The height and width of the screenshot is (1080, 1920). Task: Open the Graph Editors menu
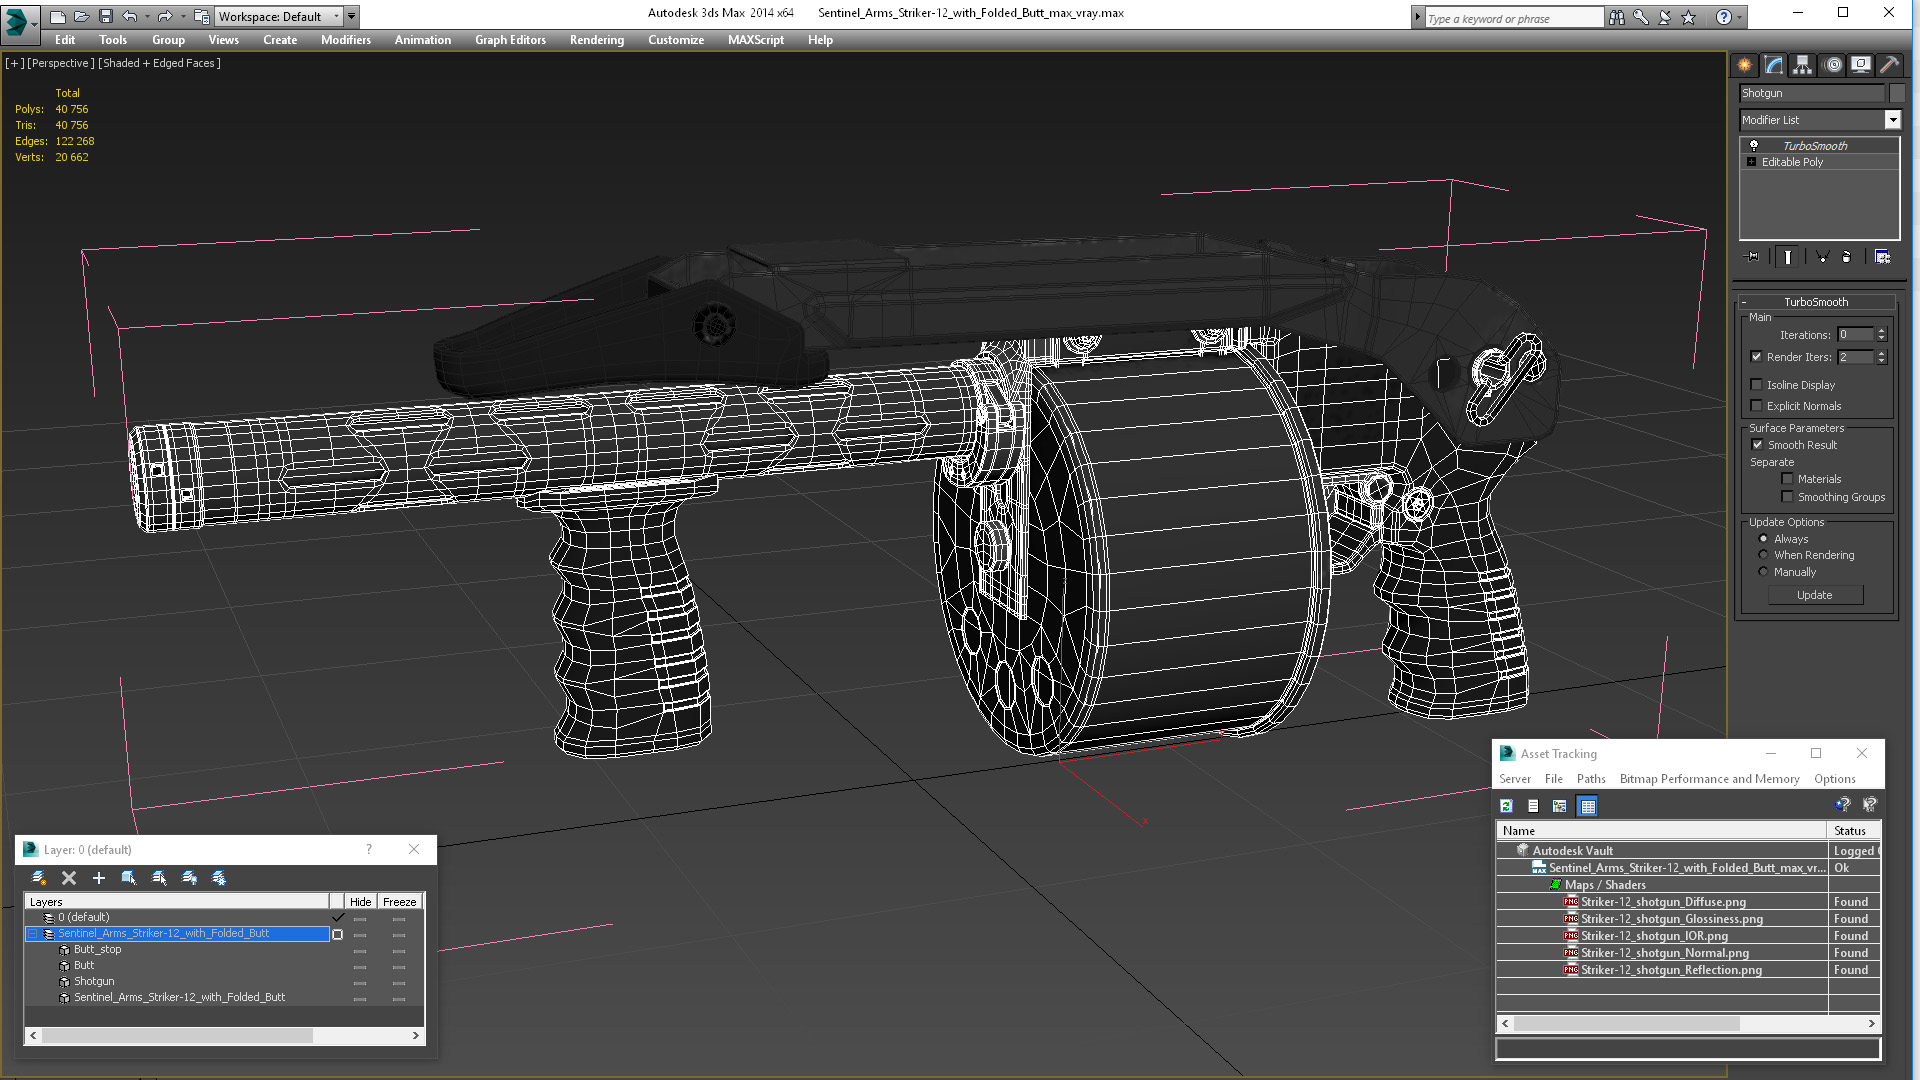click(x=510, y=40)
